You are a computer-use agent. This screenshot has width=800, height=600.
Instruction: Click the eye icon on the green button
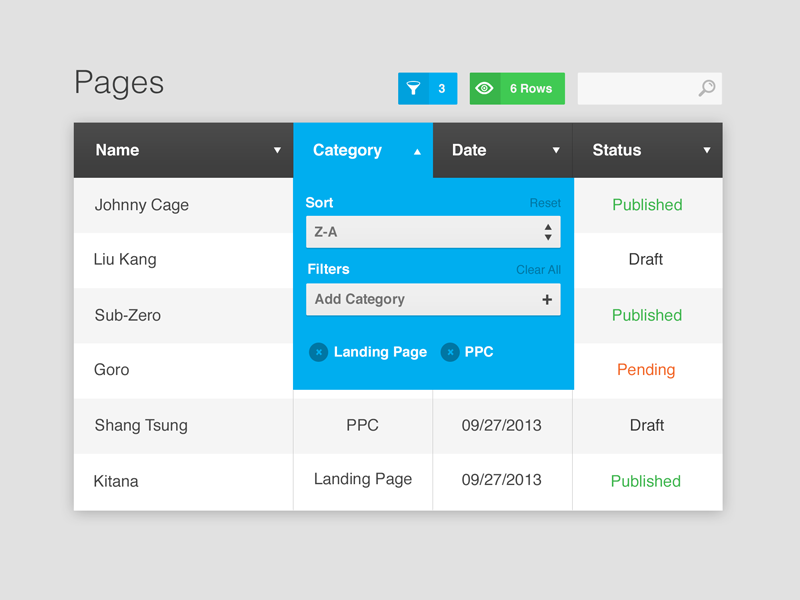coord(485,88)
